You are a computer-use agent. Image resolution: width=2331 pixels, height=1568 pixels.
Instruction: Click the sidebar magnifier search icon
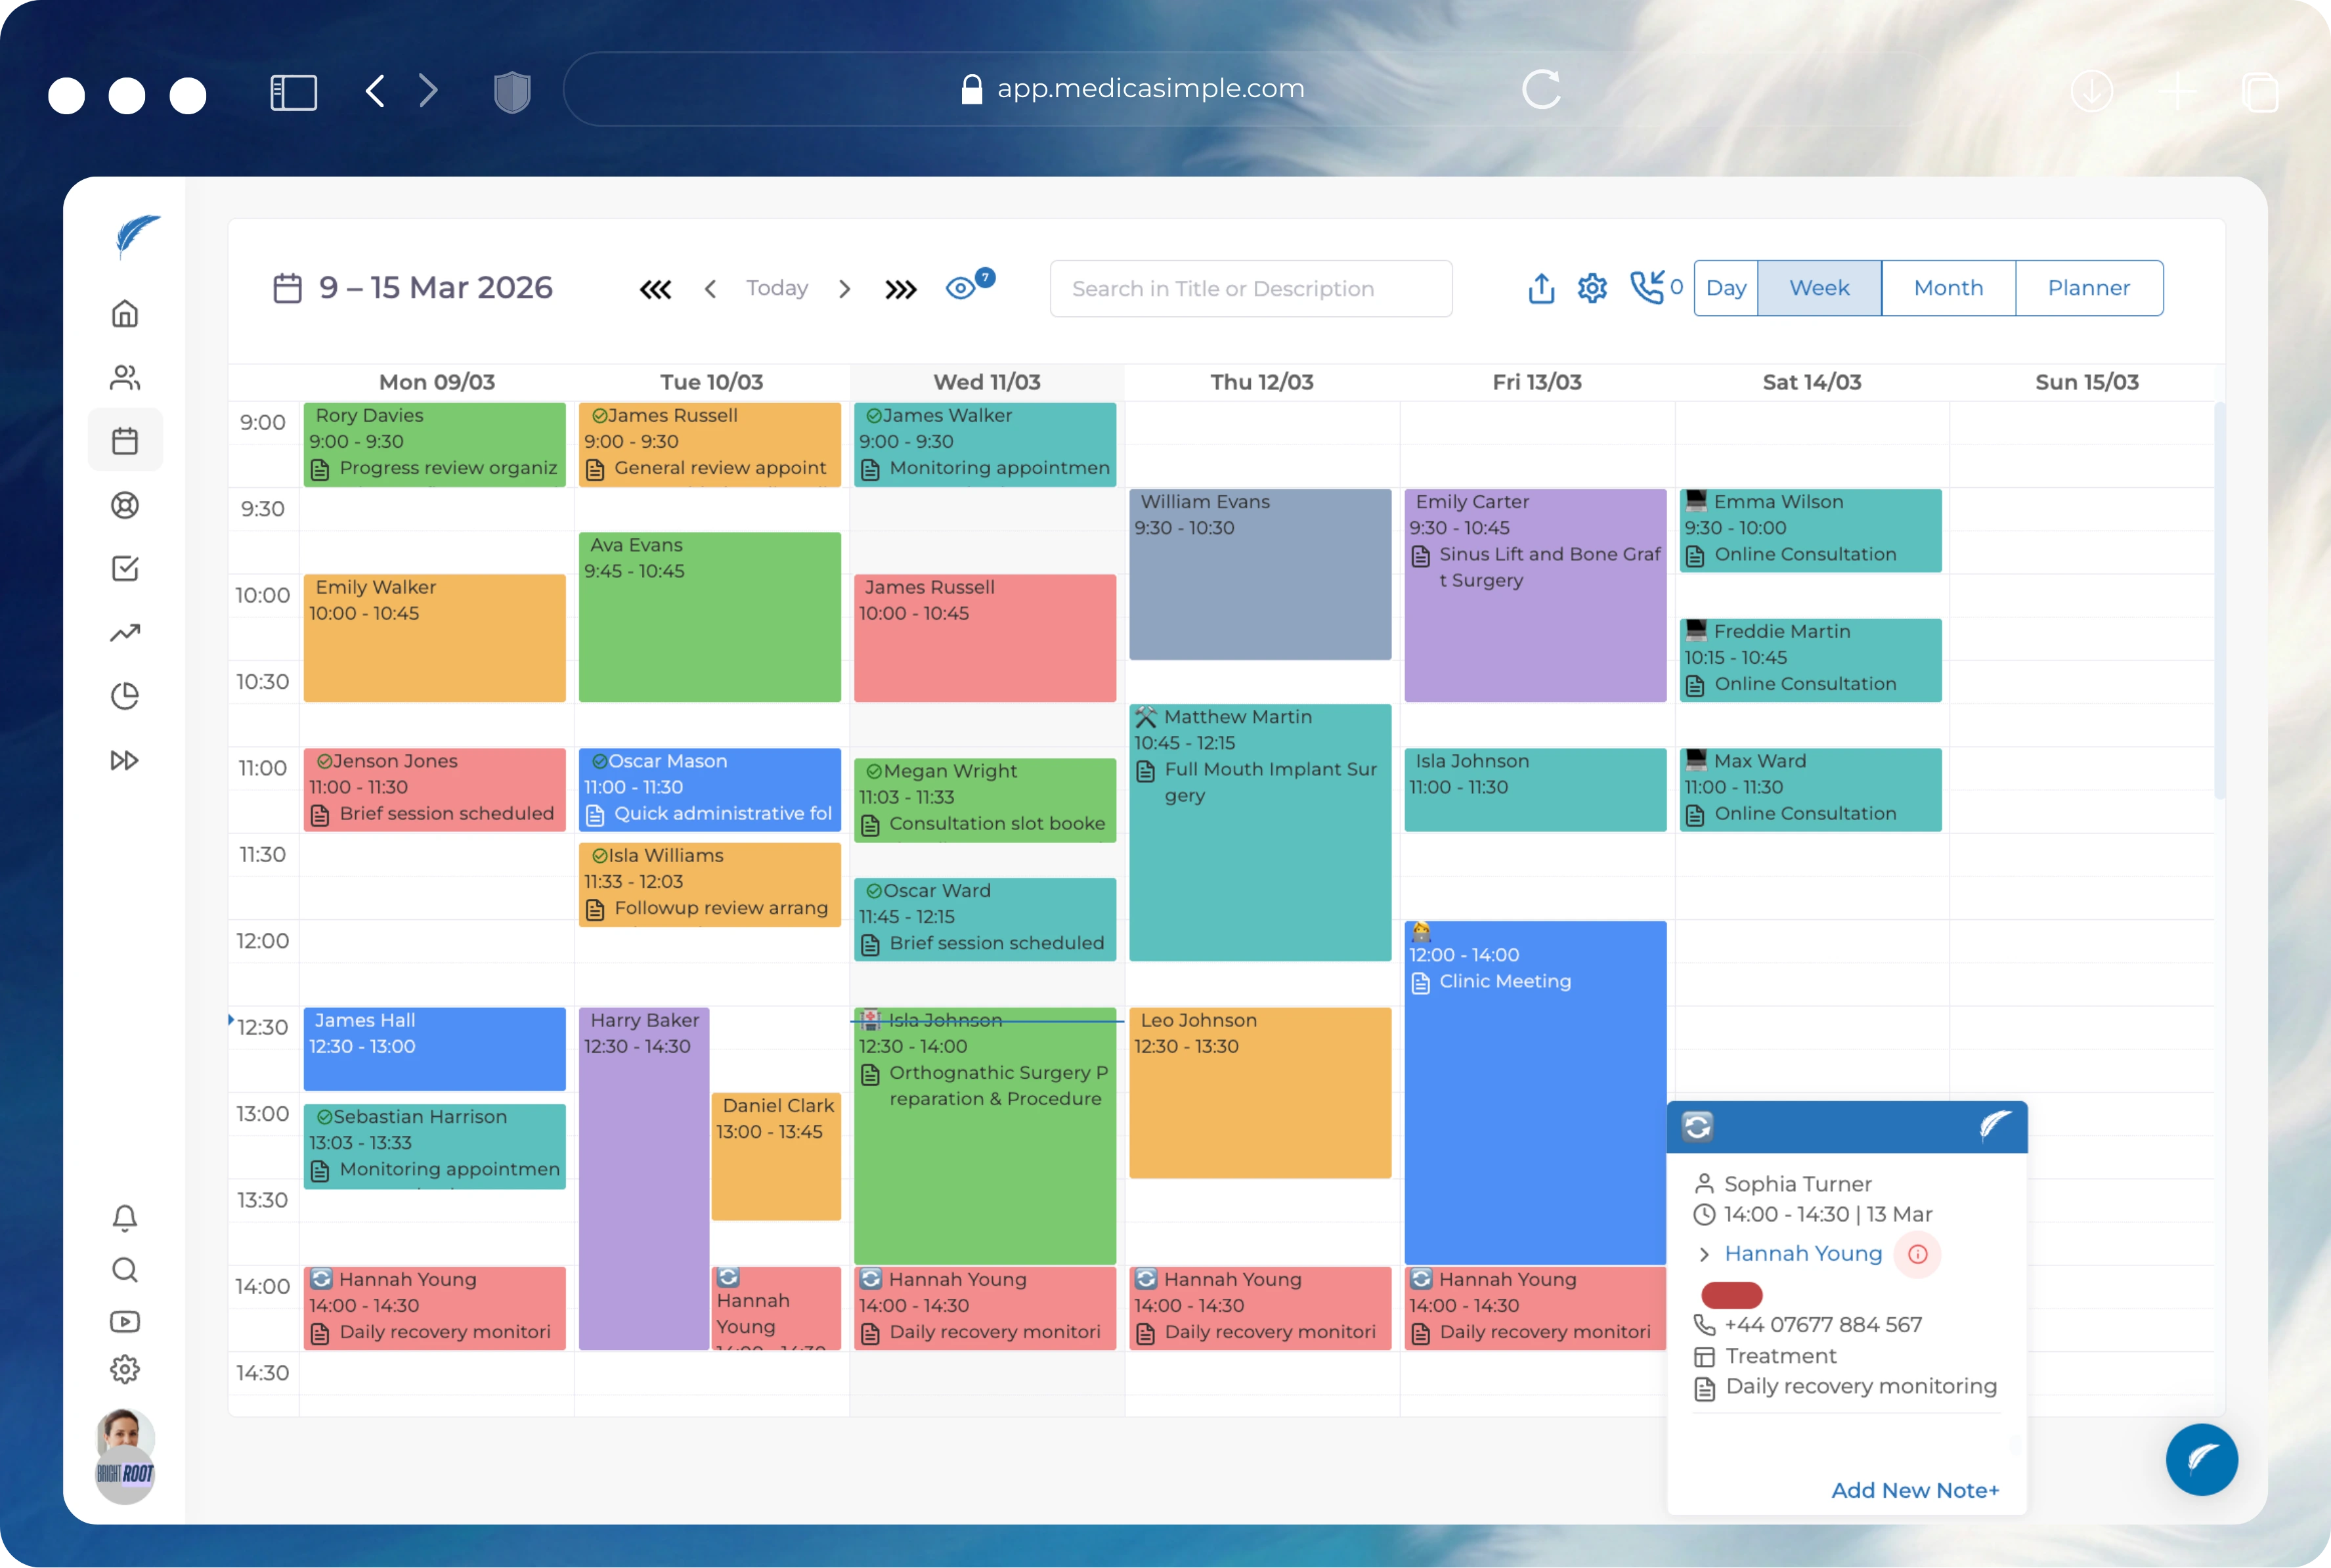(x=125, y=1270)
